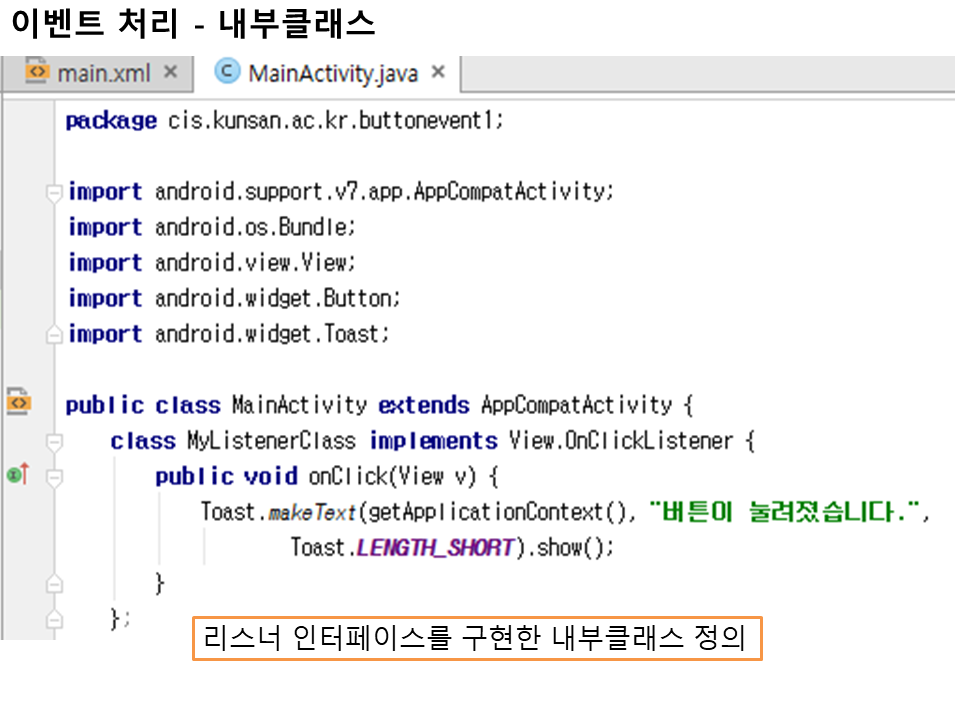The image size is (960, 720).
Task: Close the MainActivity.java tab
Action: pos(437,73)
